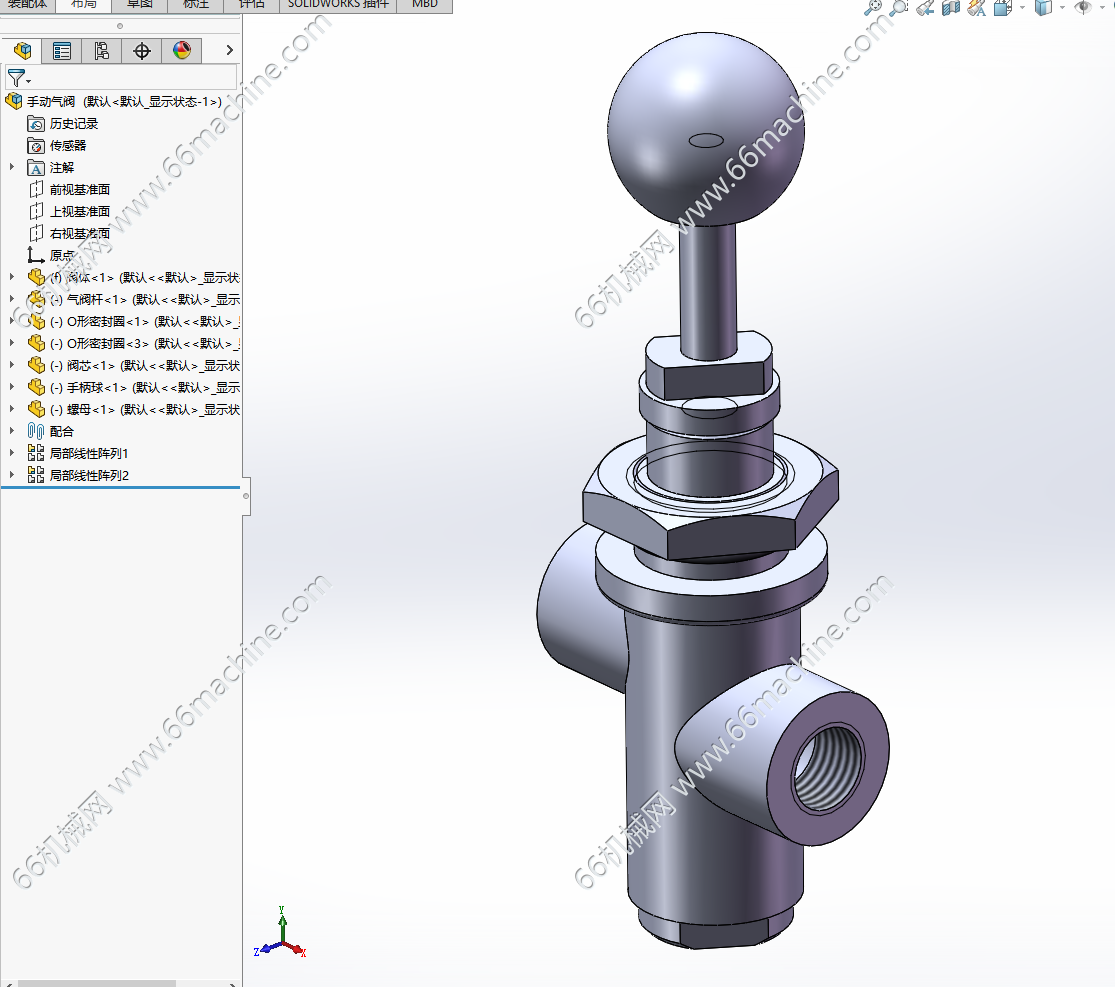Select the DimXpertManager crosshair tab
The width and height of the screenshot is (1115, 987).
tap(142, 50)
